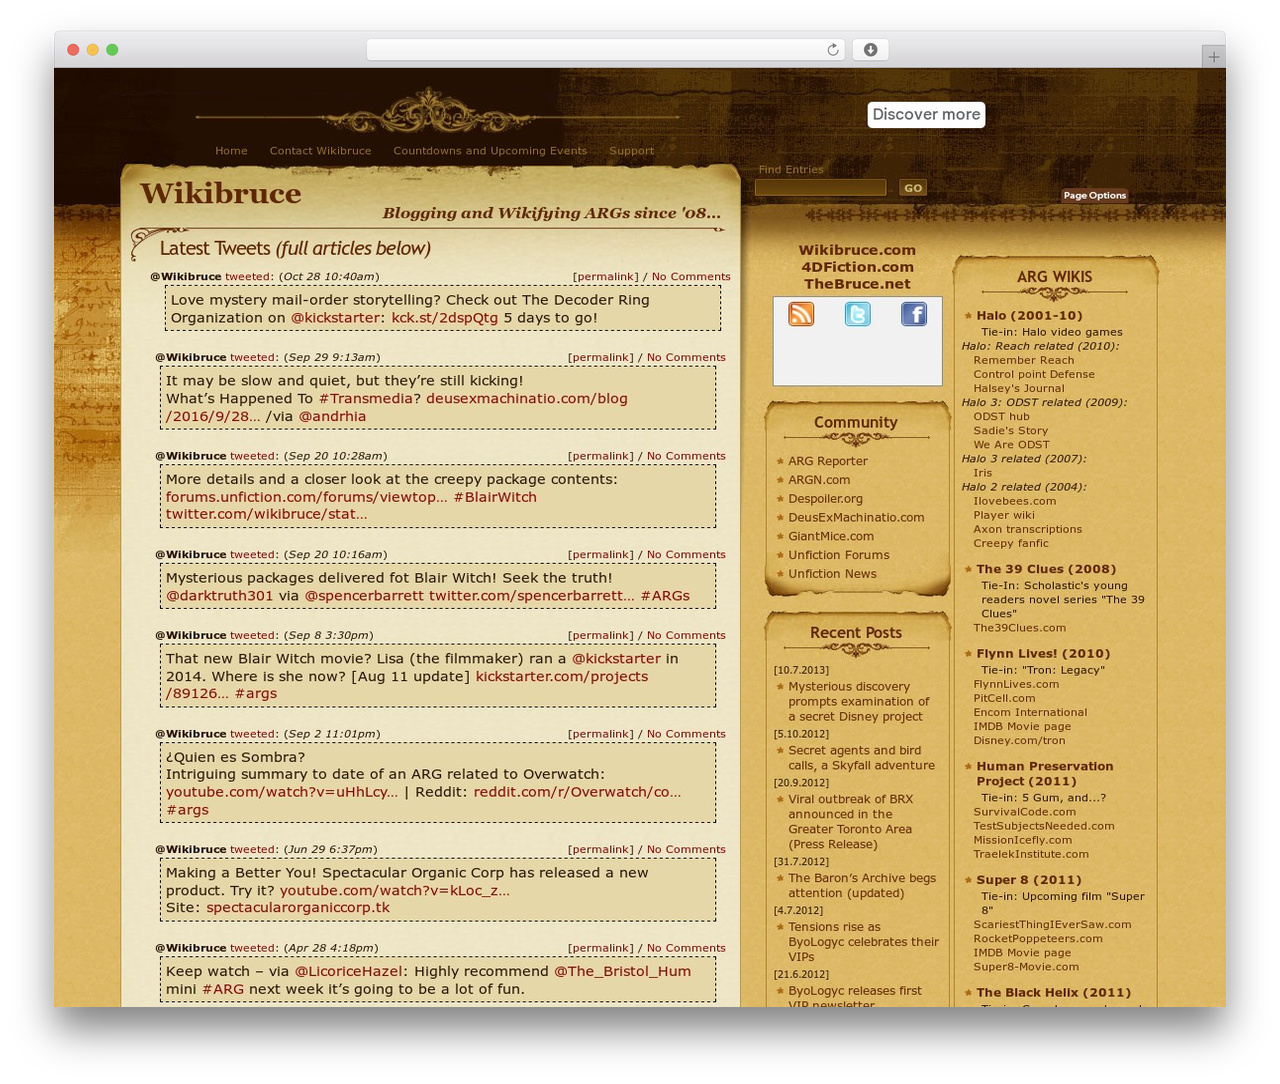Open The Baron's Archive begs attention post
1280x1084 pixels.
862,885
